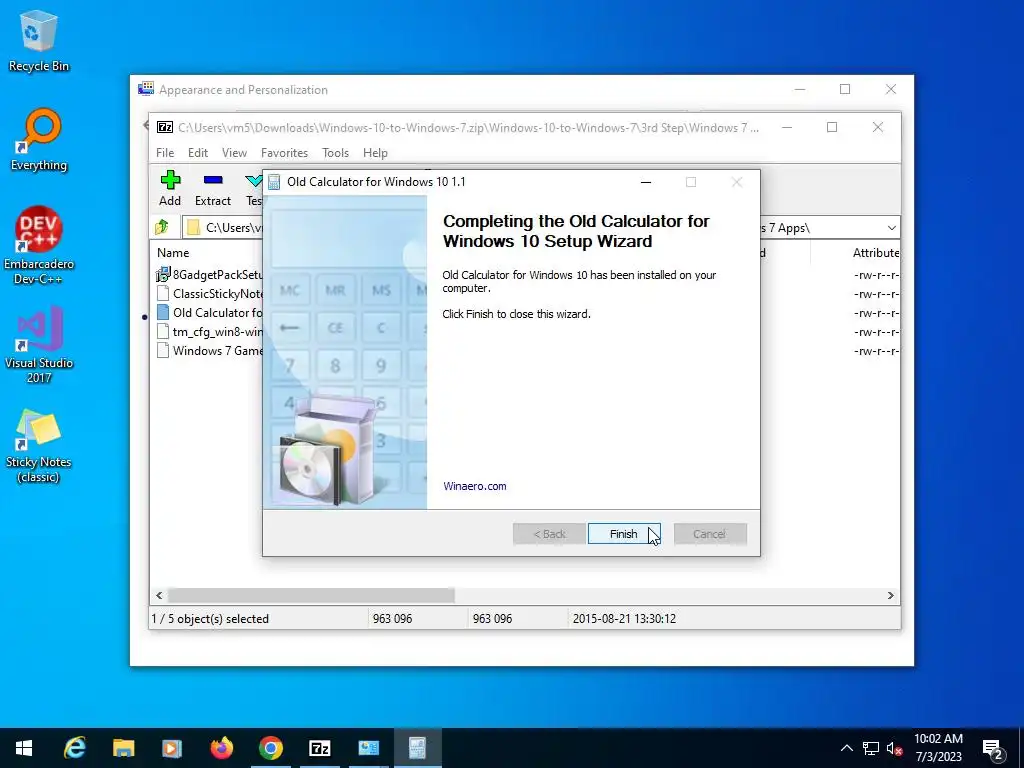Open the File menu in 7-Zip
Image resolution: width=1024 pixels, height=768 pixels.
pyautogui.click(x=165, y=153)
